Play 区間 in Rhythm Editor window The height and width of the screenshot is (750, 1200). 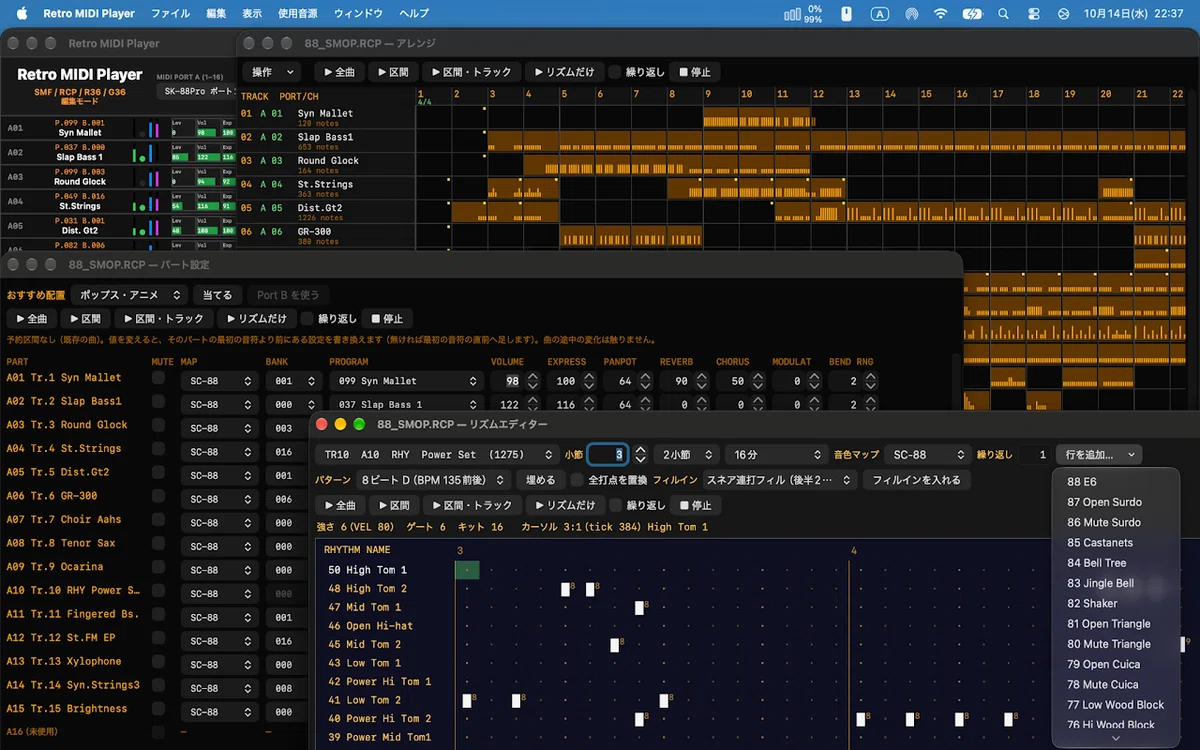pyautogui.click(x=393, y=505)
